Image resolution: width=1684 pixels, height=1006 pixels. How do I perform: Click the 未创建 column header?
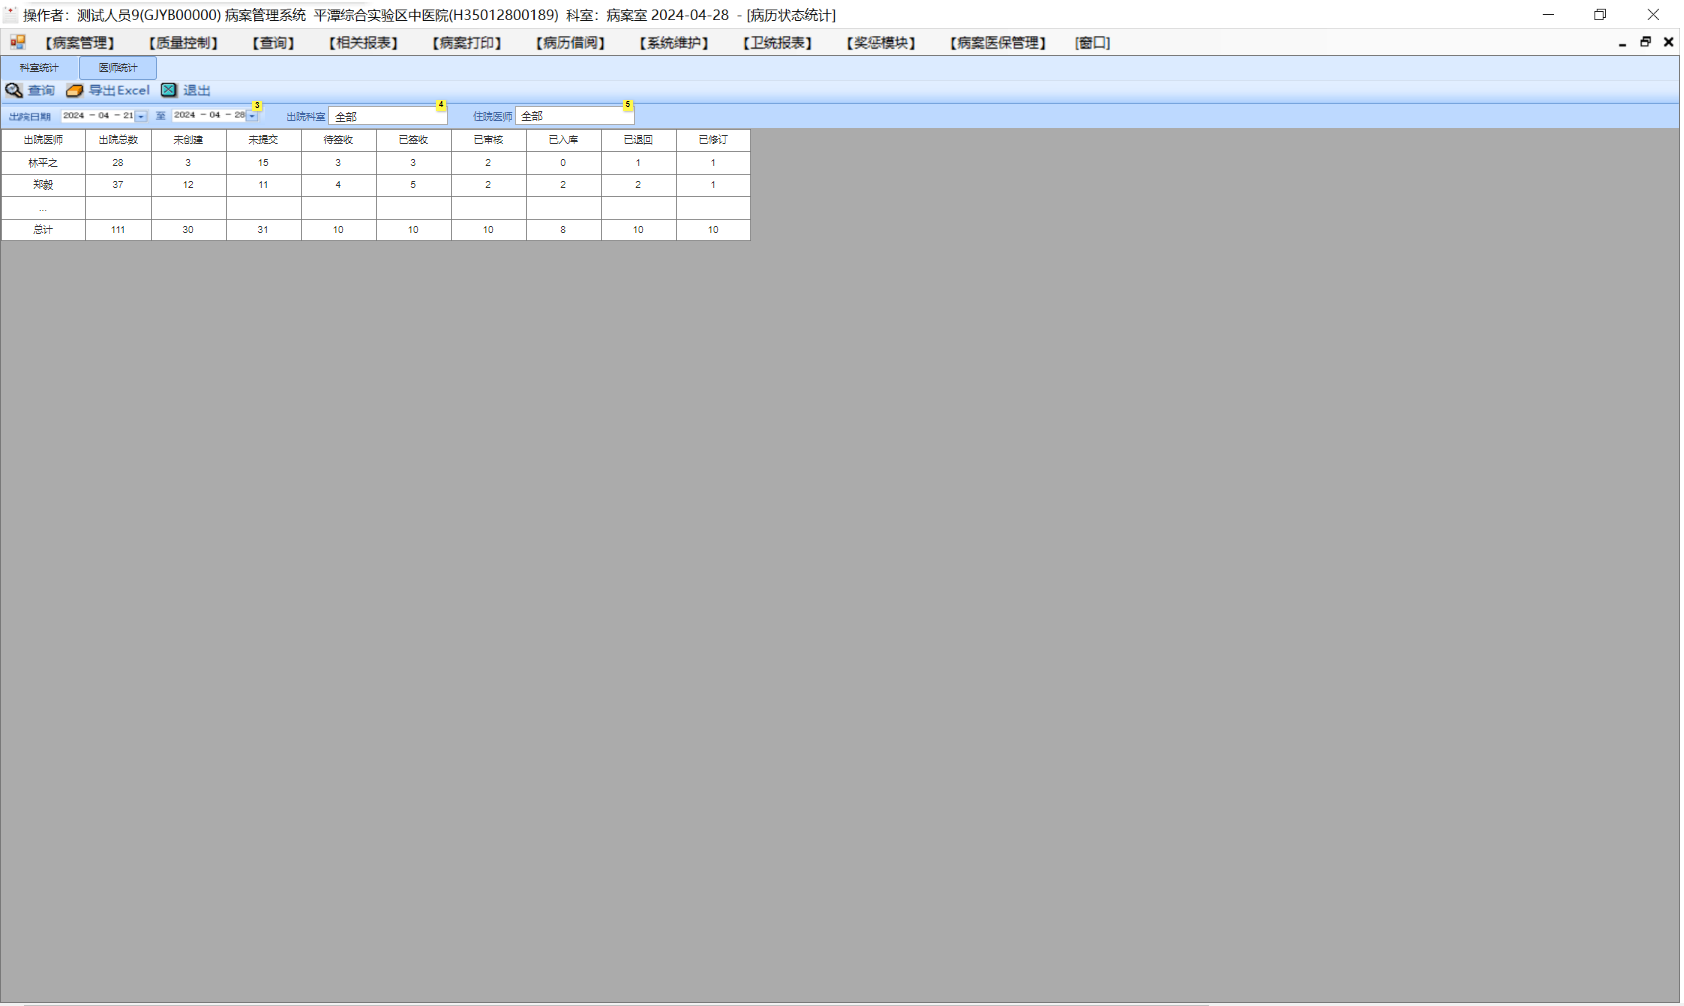(188, 140)
